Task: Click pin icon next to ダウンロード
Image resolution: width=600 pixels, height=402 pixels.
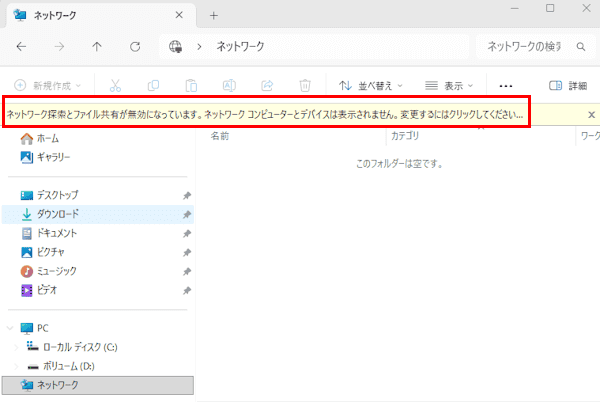Action: click(187, 215)
